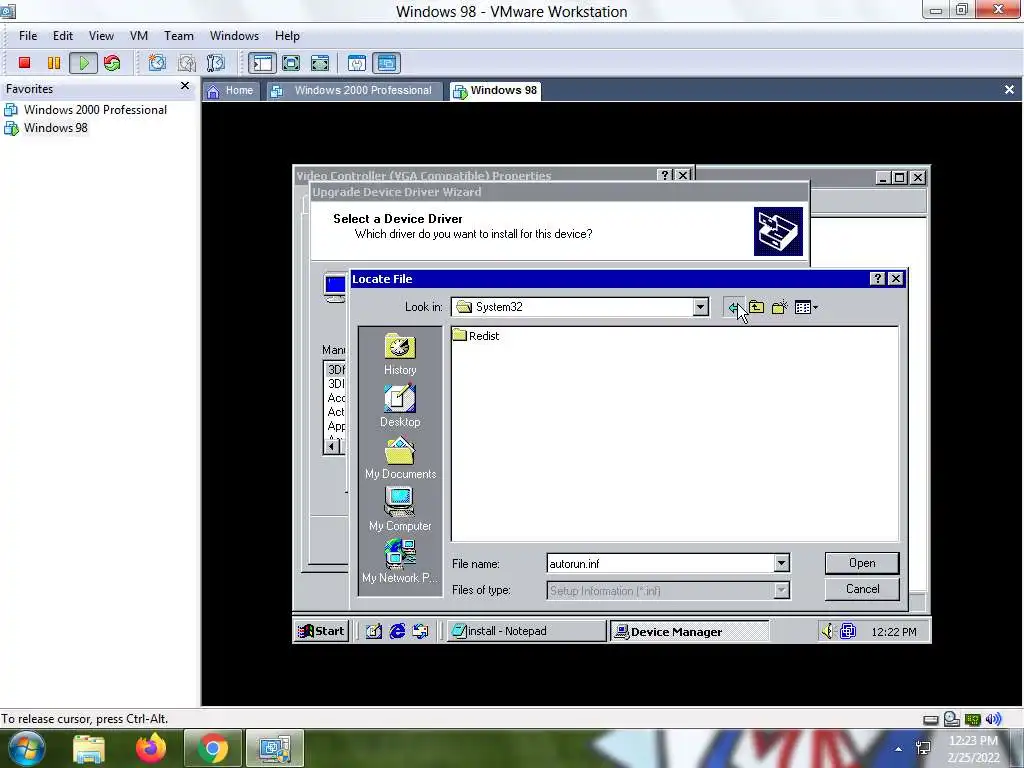Open History in the places bar

[400, 354]
